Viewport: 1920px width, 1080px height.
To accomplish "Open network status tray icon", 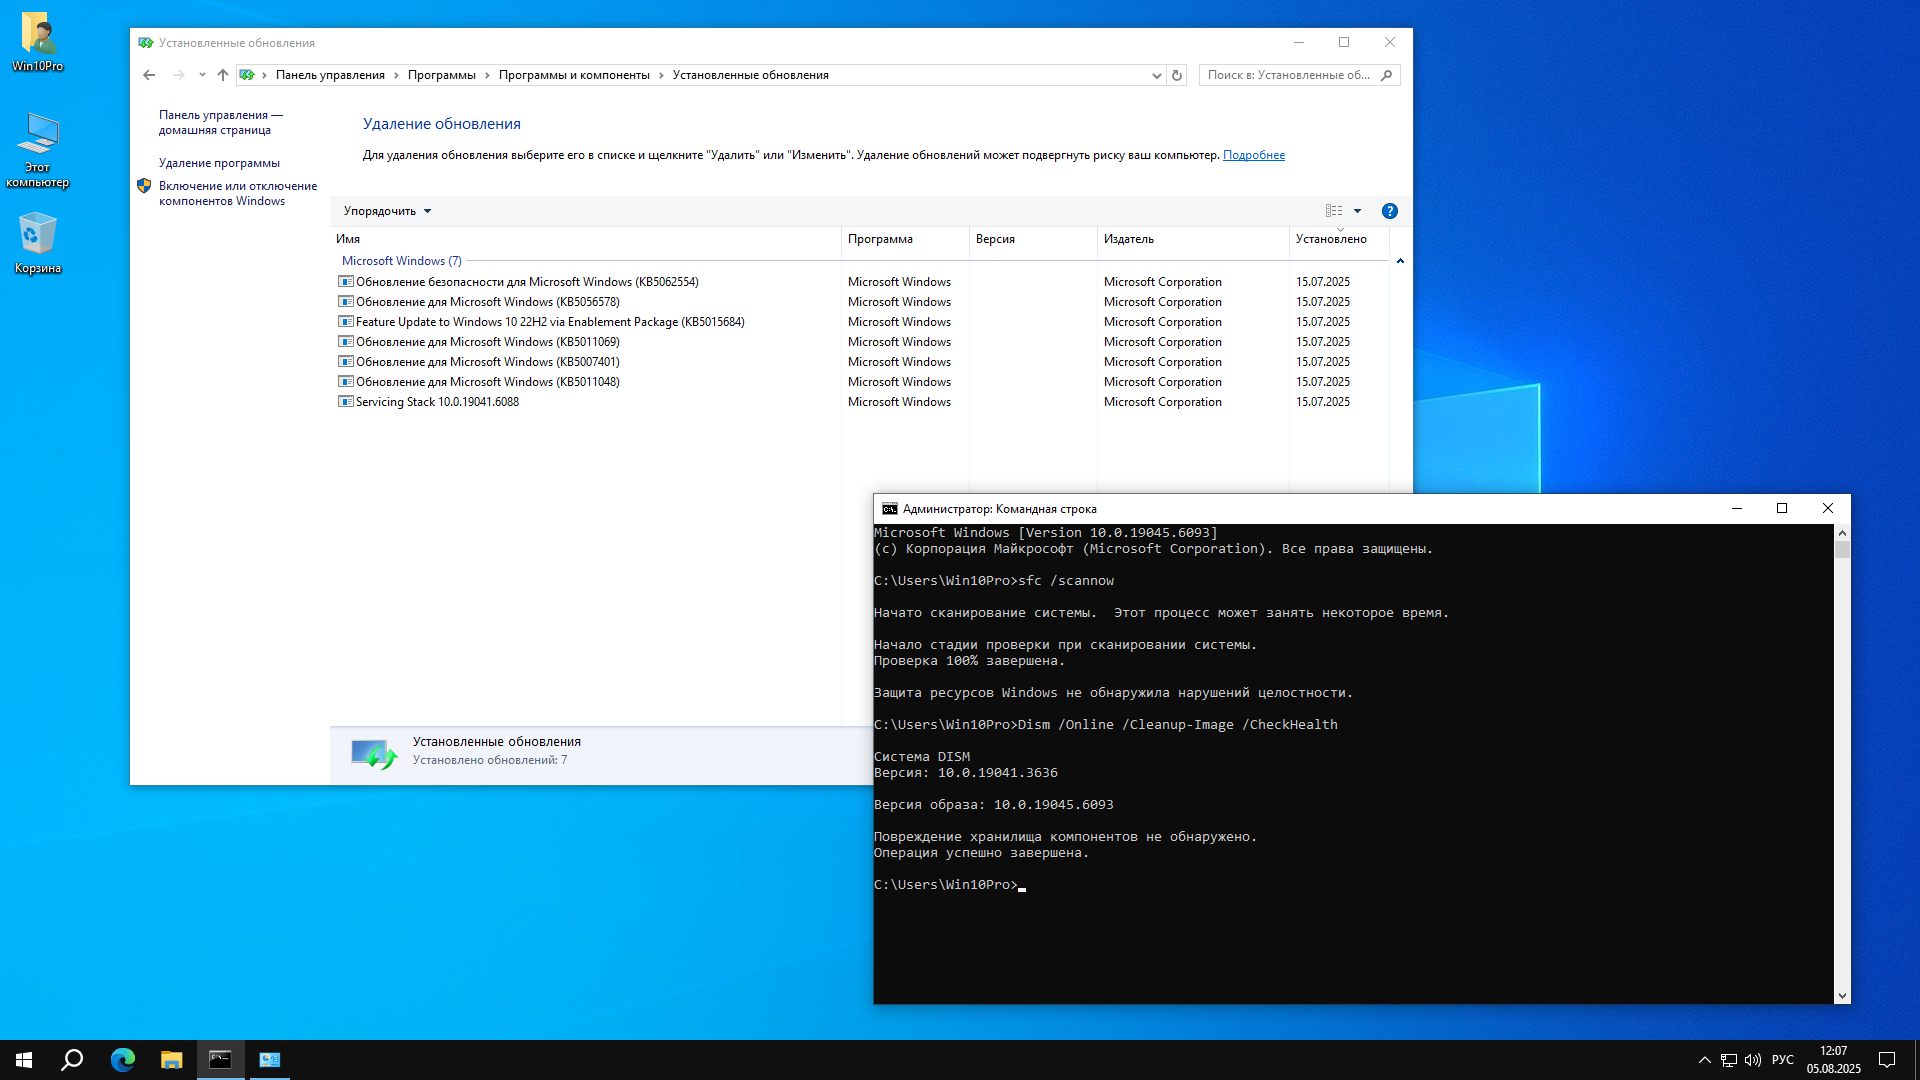I will click(1729, 1060).
